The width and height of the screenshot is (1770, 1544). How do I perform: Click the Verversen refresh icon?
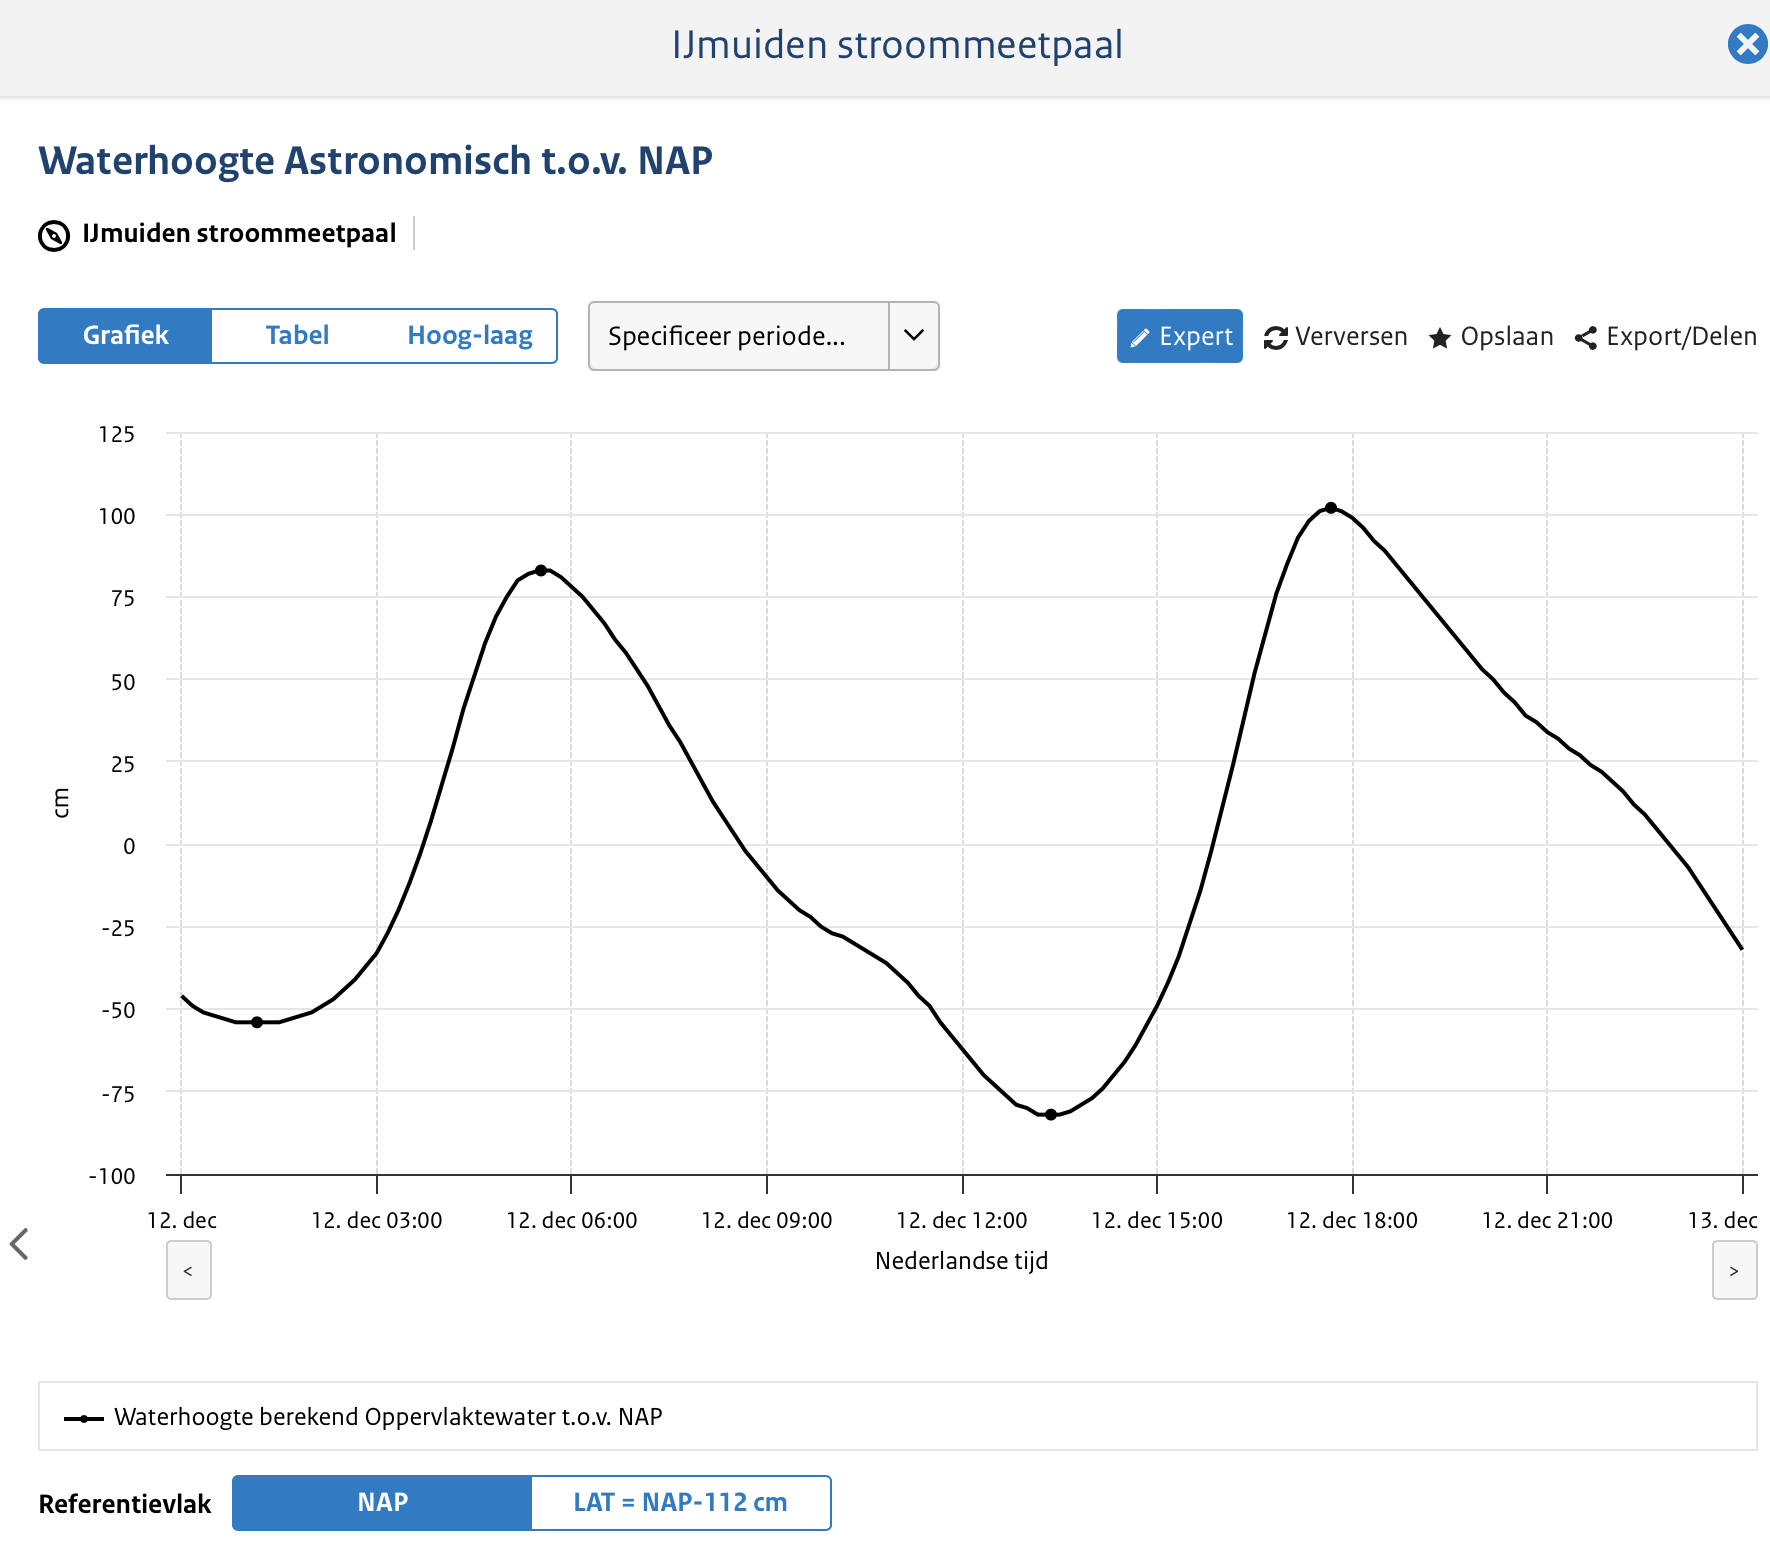coord(1275,338)
